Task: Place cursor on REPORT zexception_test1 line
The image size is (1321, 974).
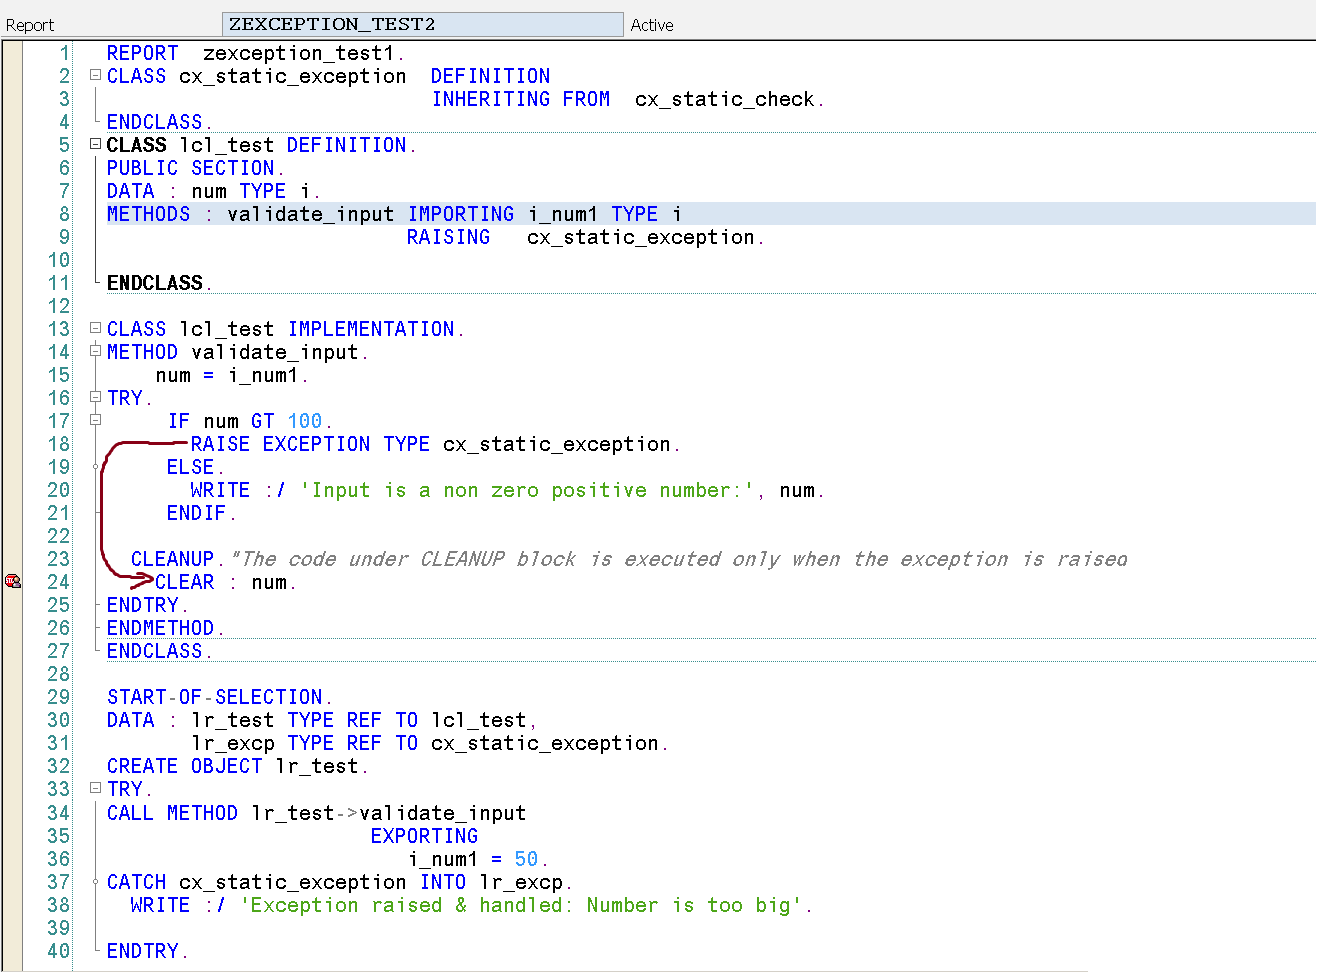Action: [255, 53]
